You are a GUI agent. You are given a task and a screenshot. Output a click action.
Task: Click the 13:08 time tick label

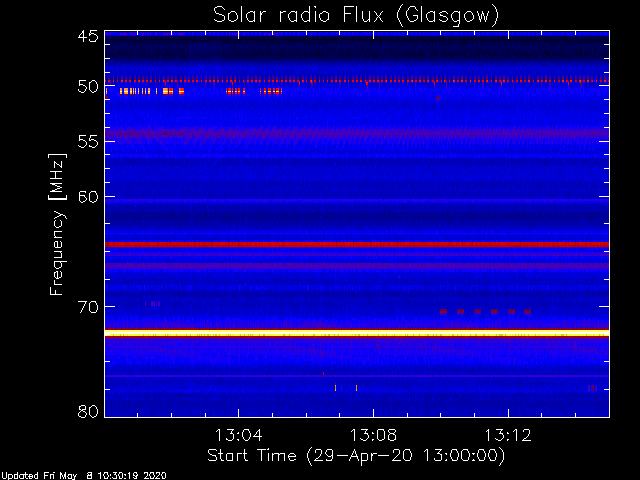373,435
